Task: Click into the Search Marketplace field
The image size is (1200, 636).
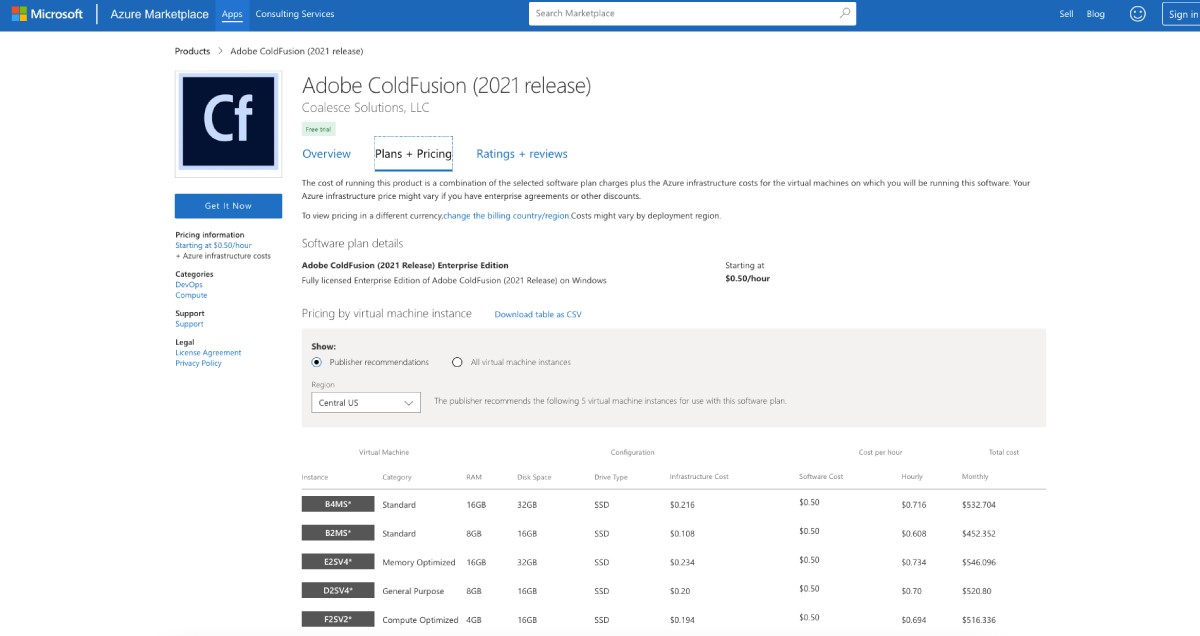Action: (680, 13)
